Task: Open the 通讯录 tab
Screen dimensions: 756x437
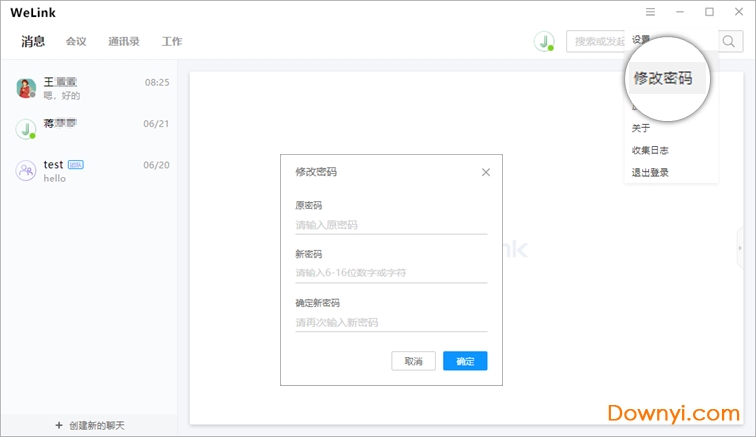Action: (x=124, y=41)
